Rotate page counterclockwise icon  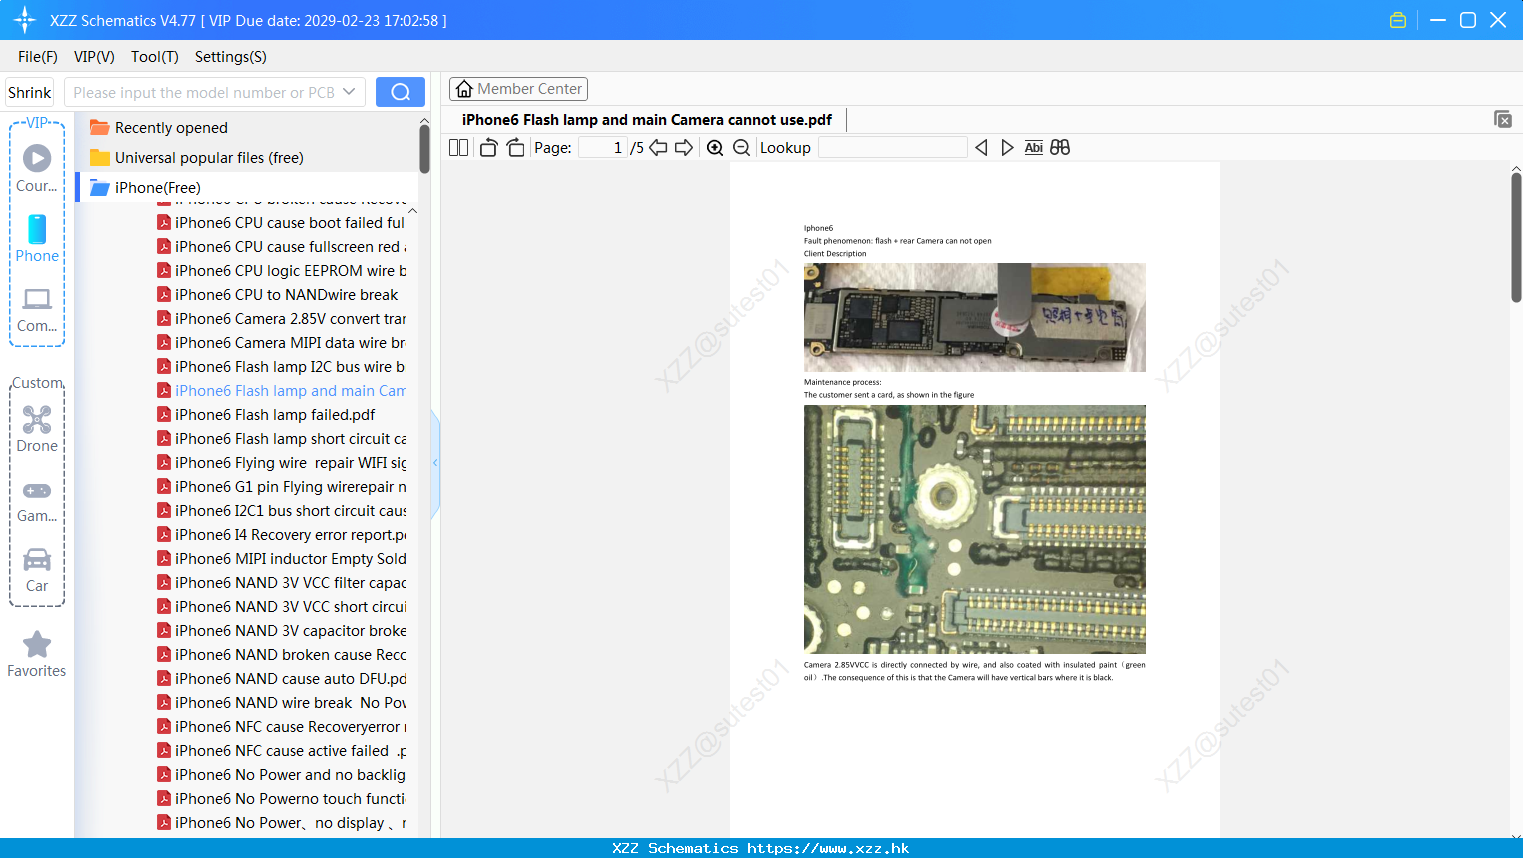point(488,148)
